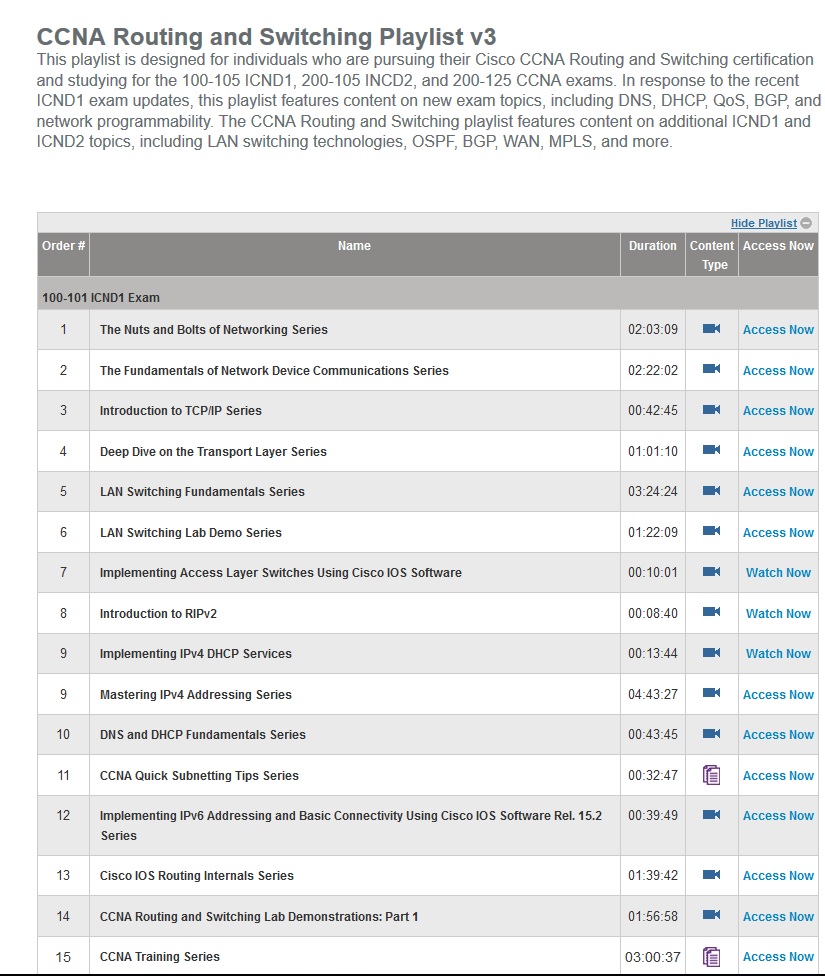Click the video icon beside Introduction to RIPv2
Screen dimensions: 825x976
(x=712, y=613)
